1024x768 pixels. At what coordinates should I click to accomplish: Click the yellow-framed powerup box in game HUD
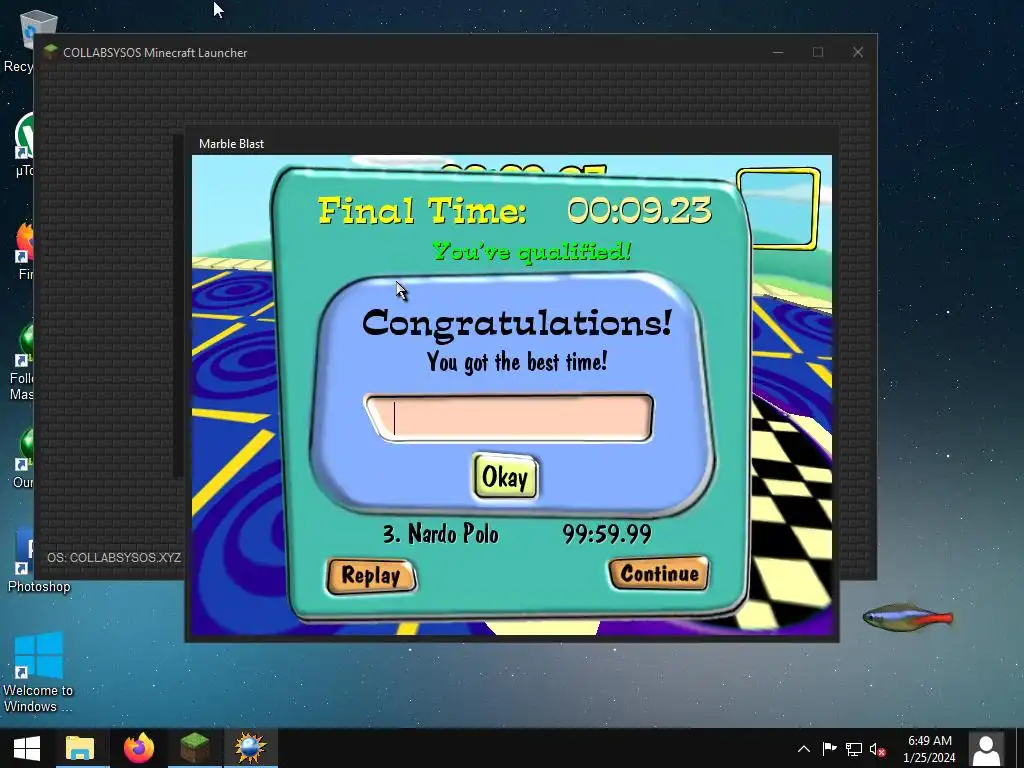pyautogui.click(x=778, y=208)
